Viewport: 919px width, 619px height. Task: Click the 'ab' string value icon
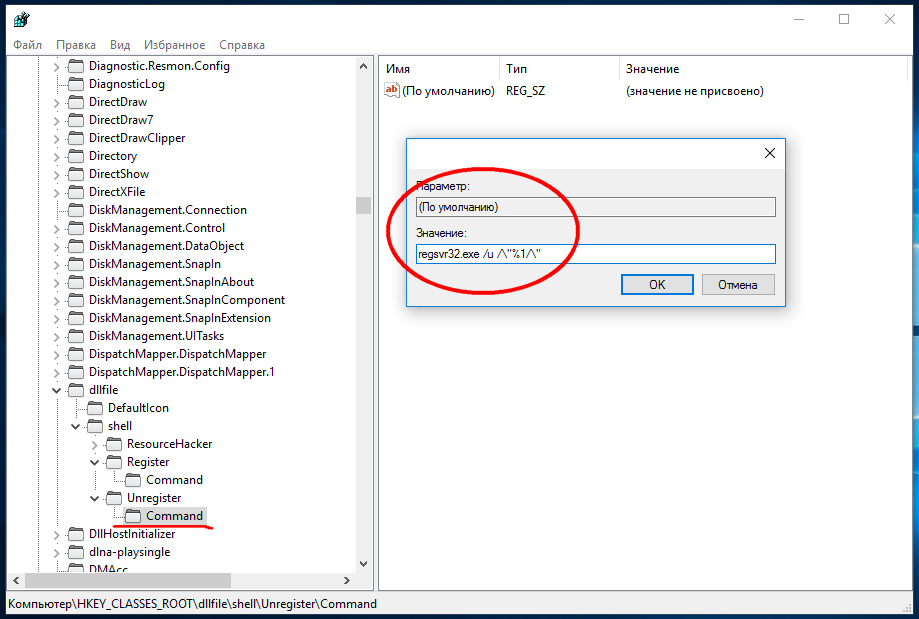coord(392,90)
